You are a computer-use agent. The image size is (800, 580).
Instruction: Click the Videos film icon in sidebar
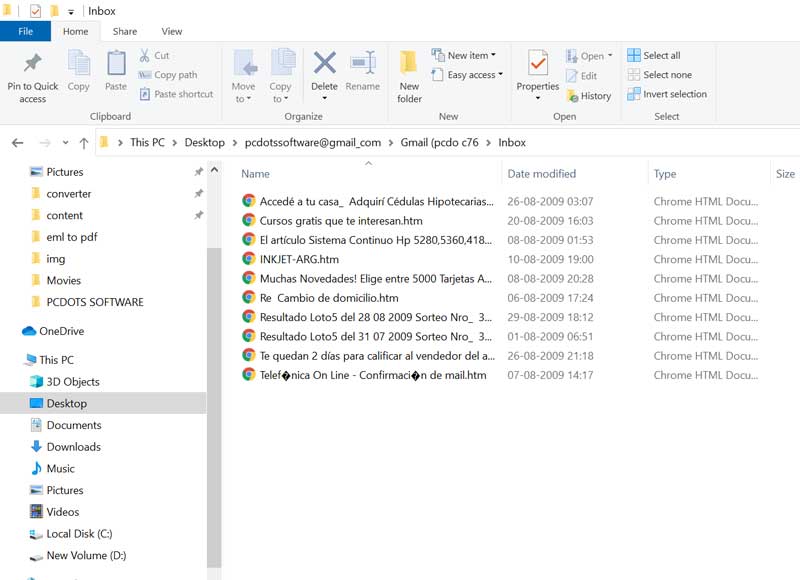(36, 511)
